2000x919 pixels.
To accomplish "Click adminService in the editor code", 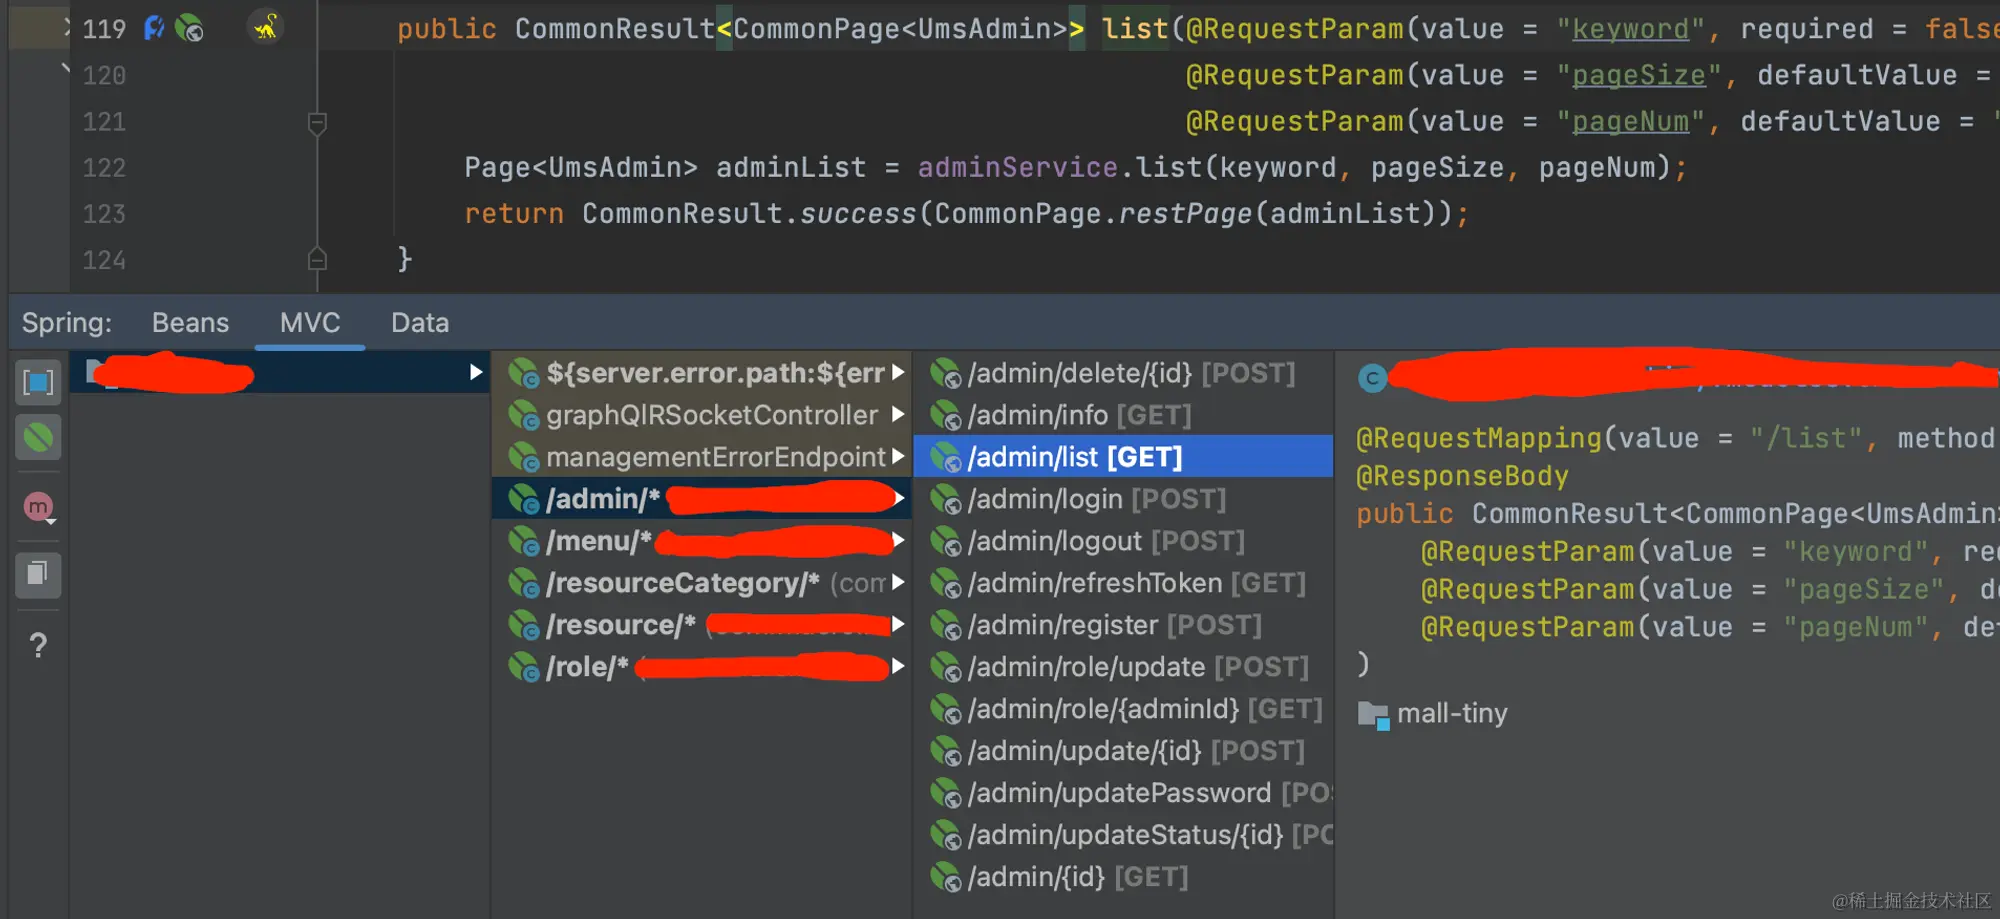I will coord(1018,167).
